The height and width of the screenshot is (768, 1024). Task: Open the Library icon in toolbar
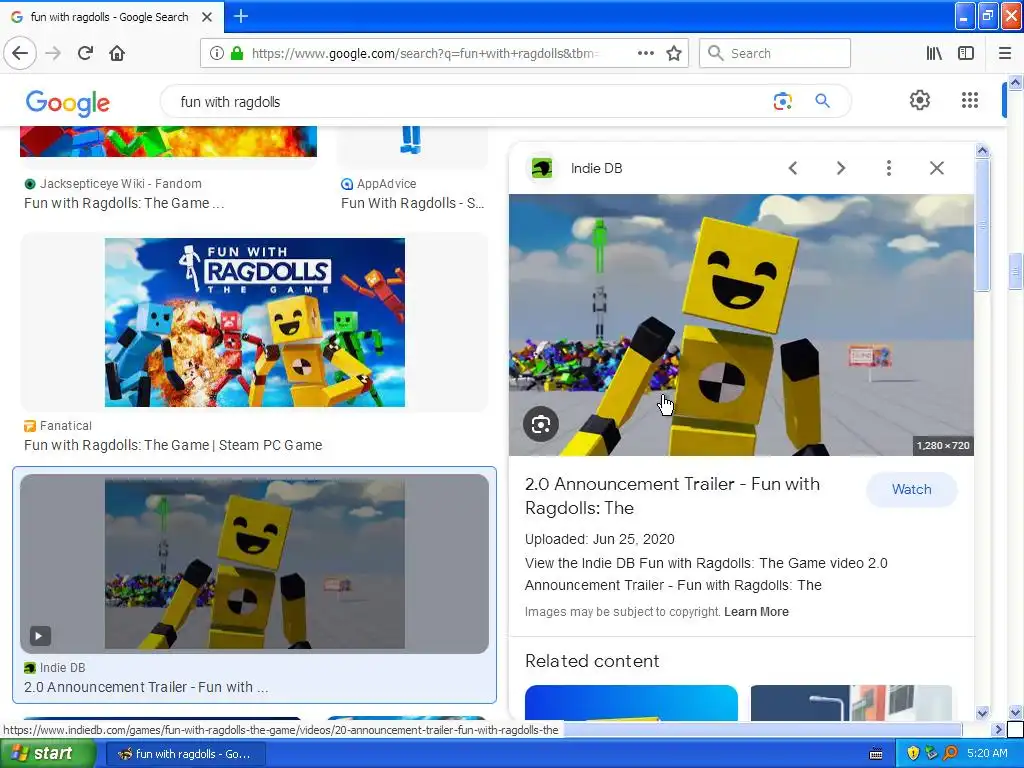coord(934,53)
